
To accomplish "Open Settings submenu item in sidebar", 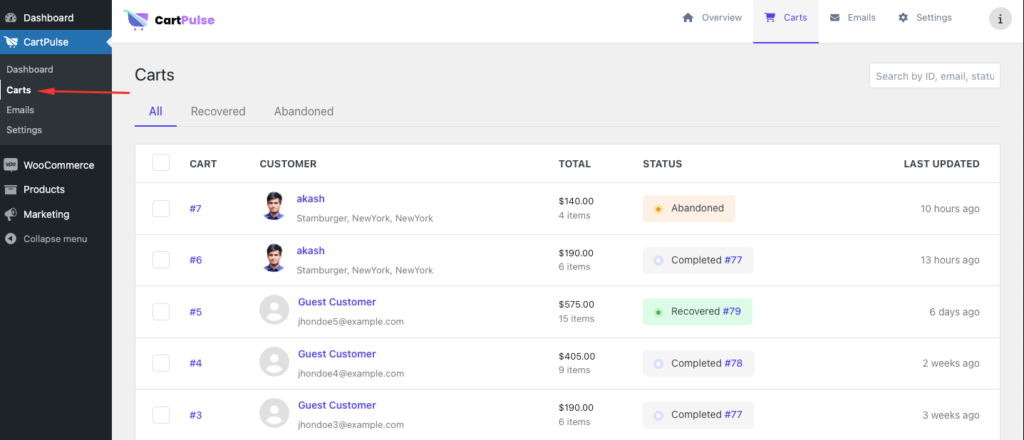I will [x=24, y=130].
